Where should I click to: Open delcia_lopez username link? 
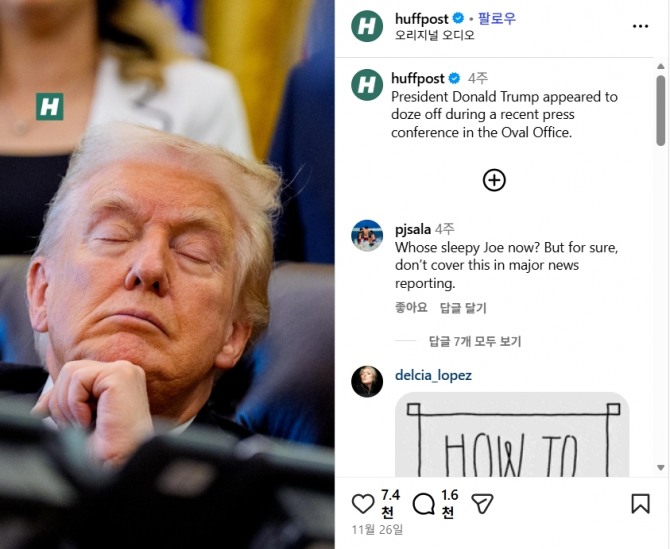[433, 375]
